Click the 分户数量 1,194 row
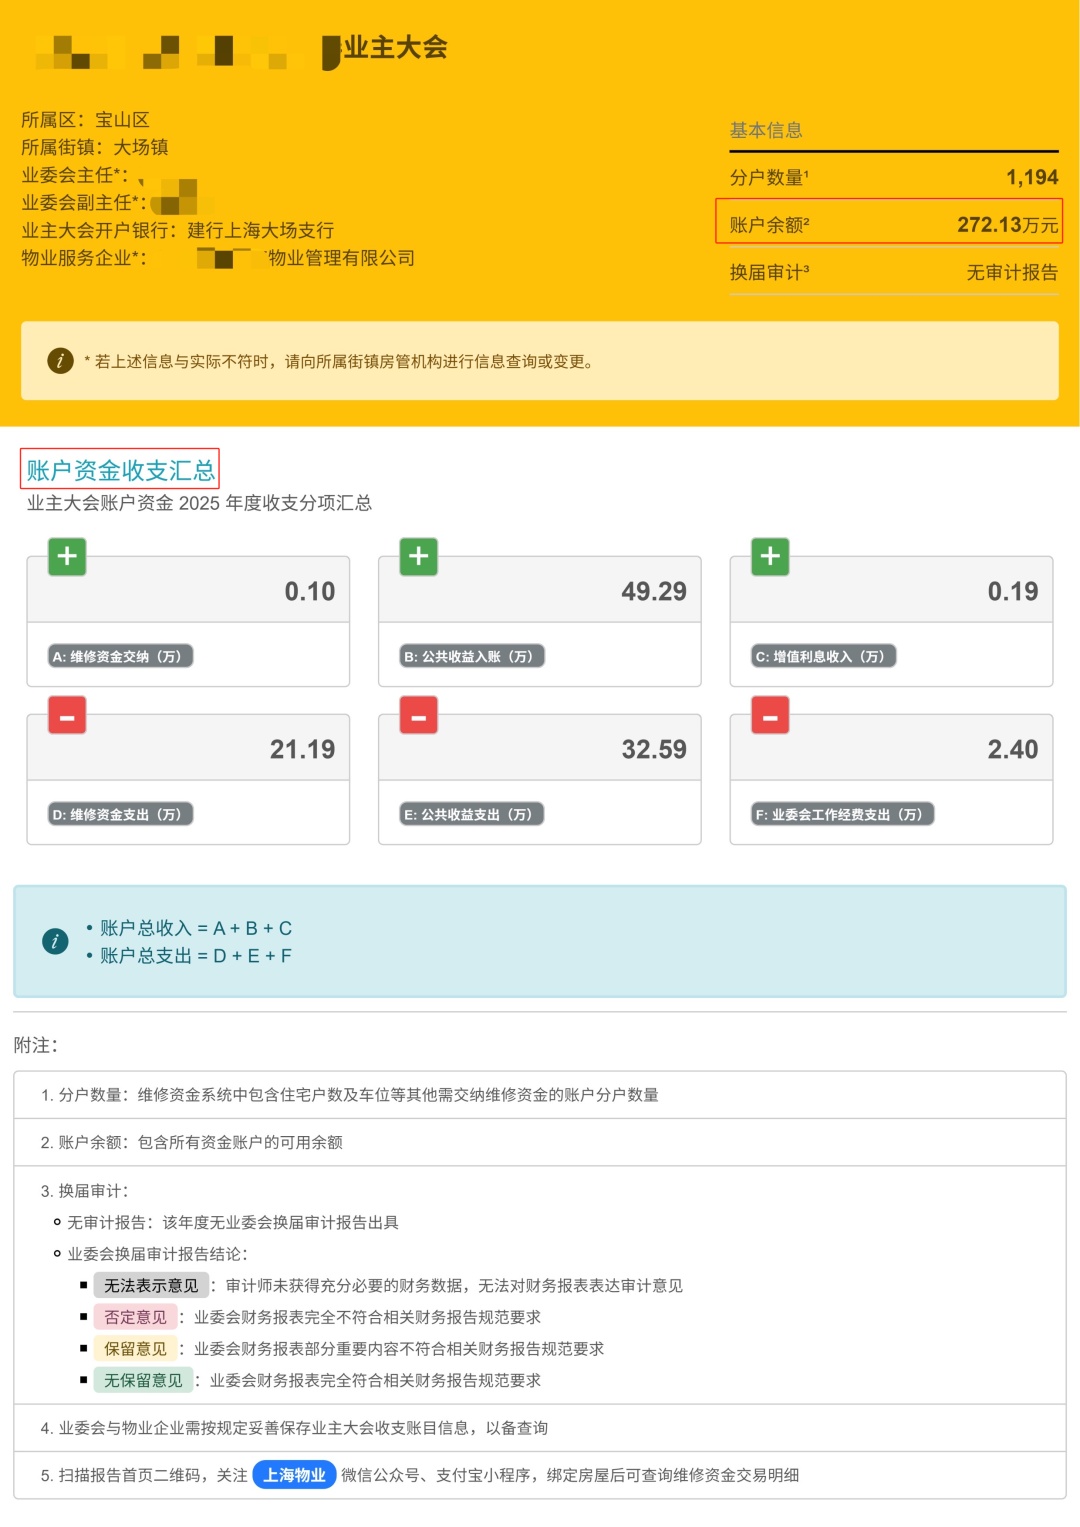 [x=893, y=177]
